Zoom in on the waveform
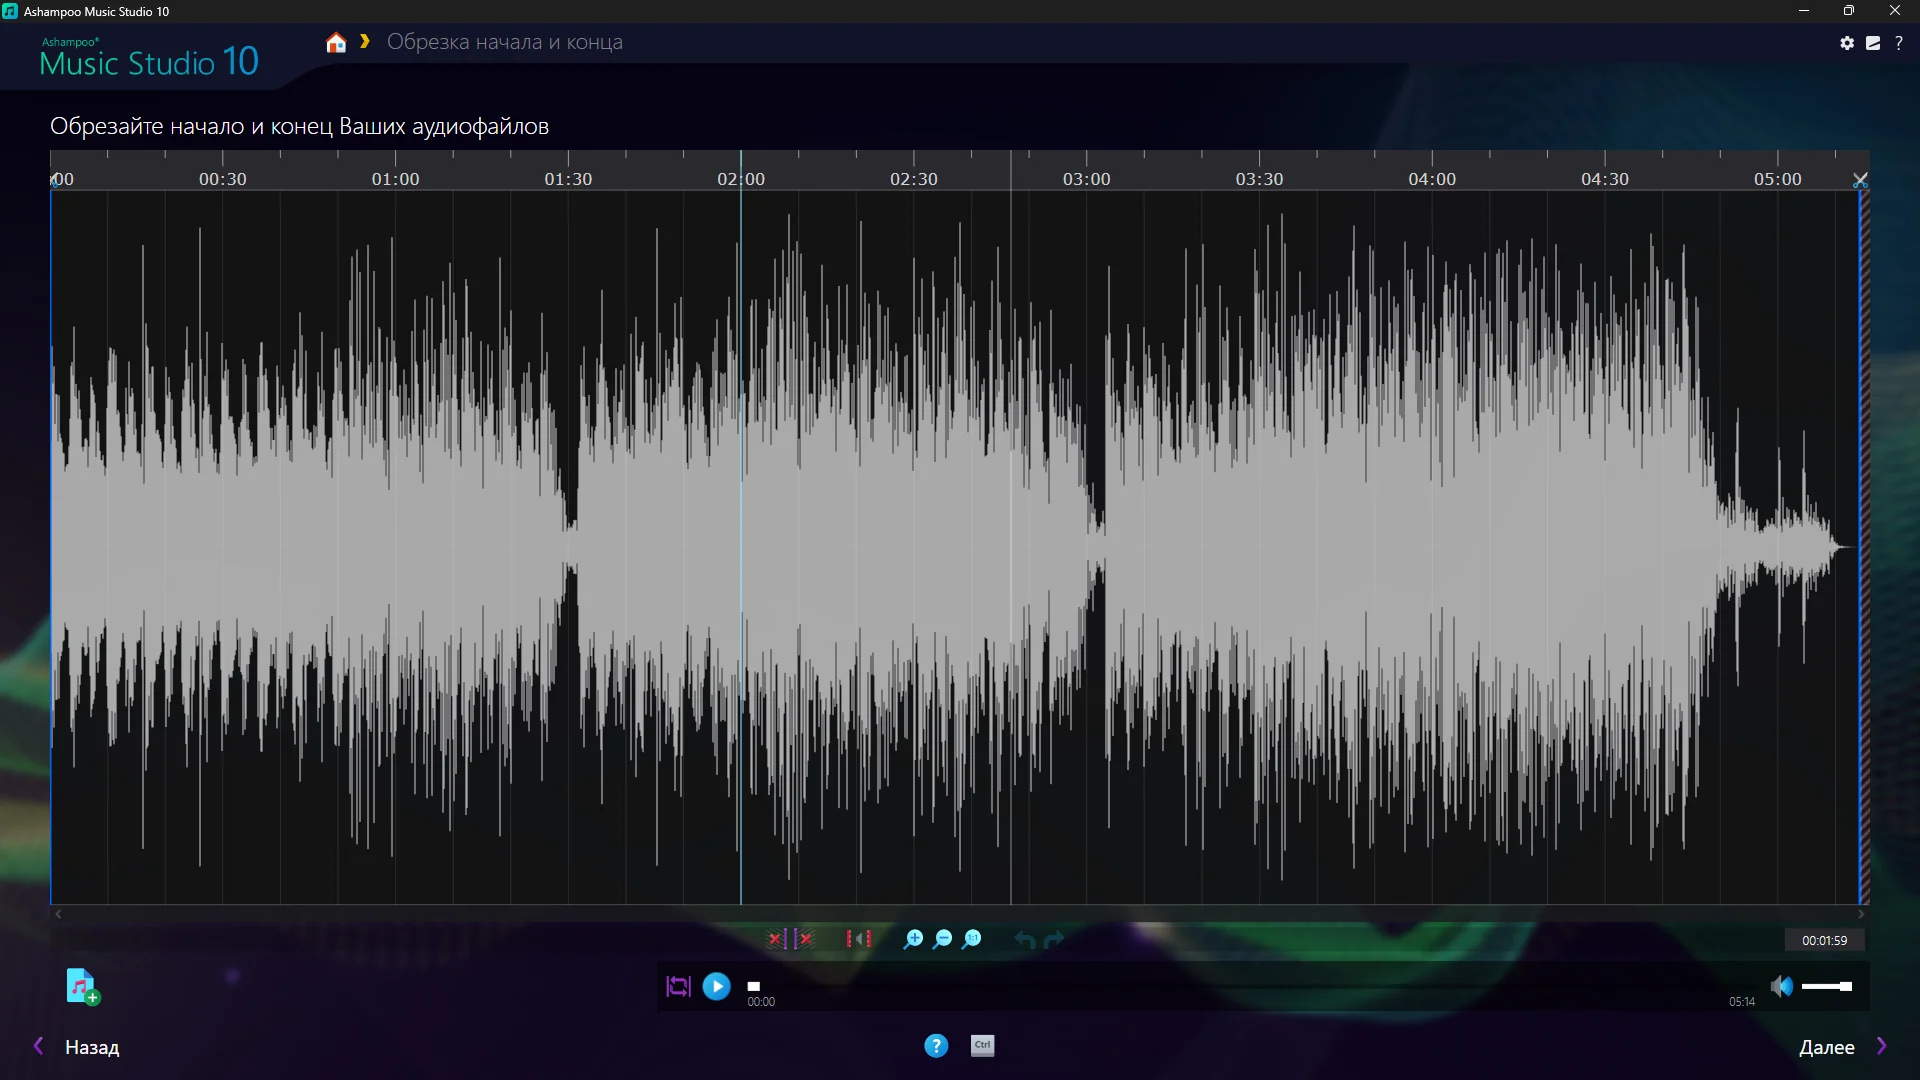Image resolution: width=1920 pixels, height=1080 pixels. pos(913,939)
